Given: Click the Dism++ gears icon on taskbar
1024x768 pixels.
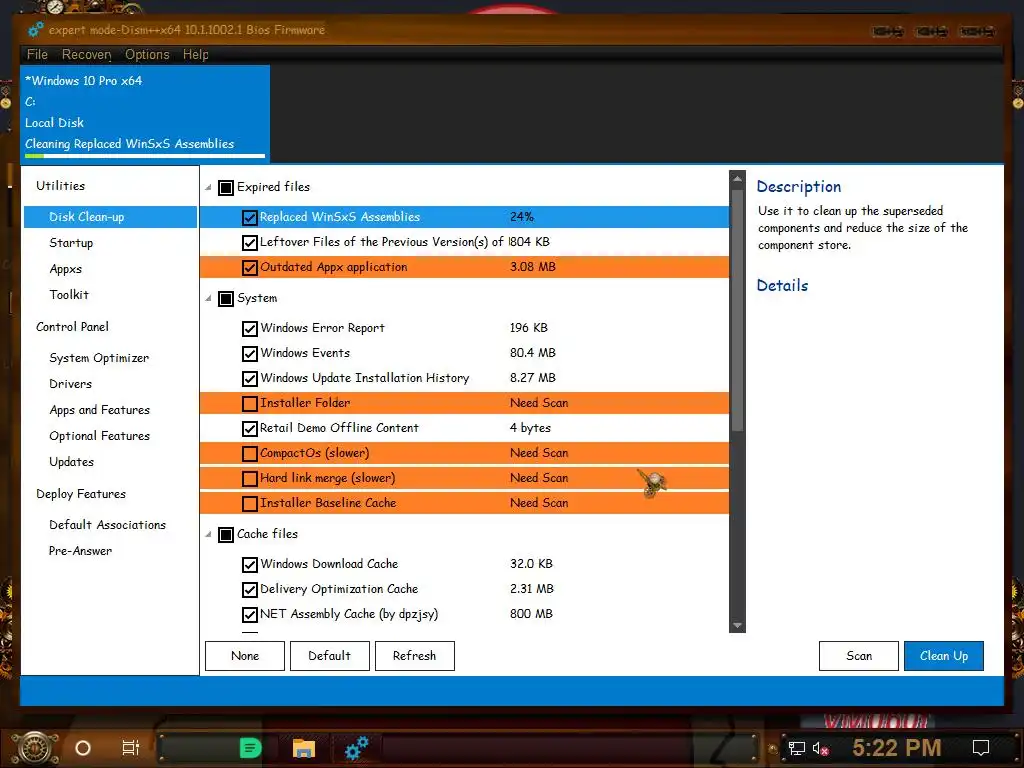Looking at the screenshot, I should click(x=357, y=748).
